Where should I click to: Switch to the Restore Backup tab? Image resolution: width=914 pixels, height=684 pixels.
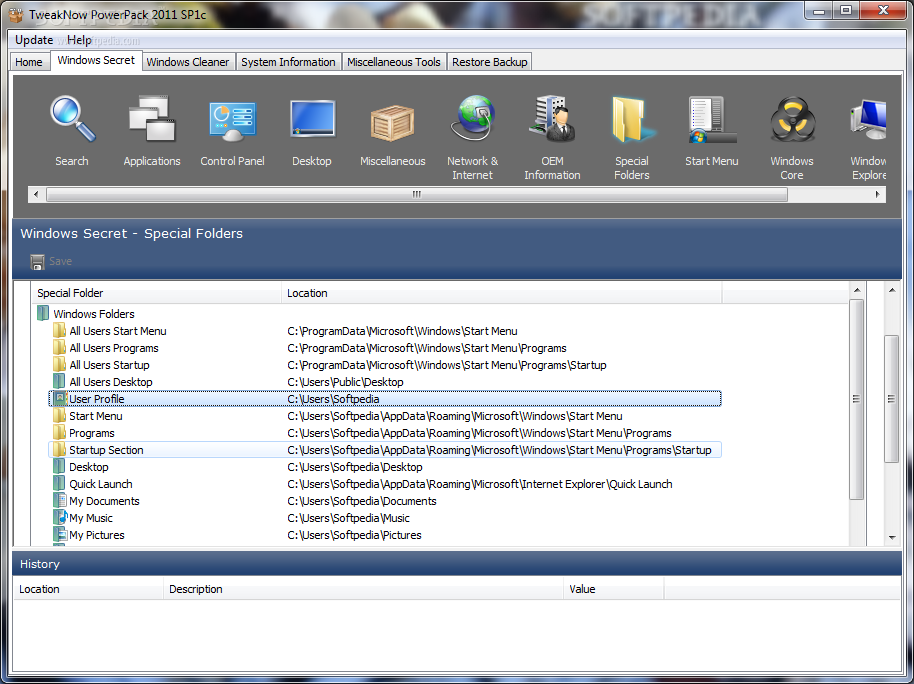coord(490,62)
